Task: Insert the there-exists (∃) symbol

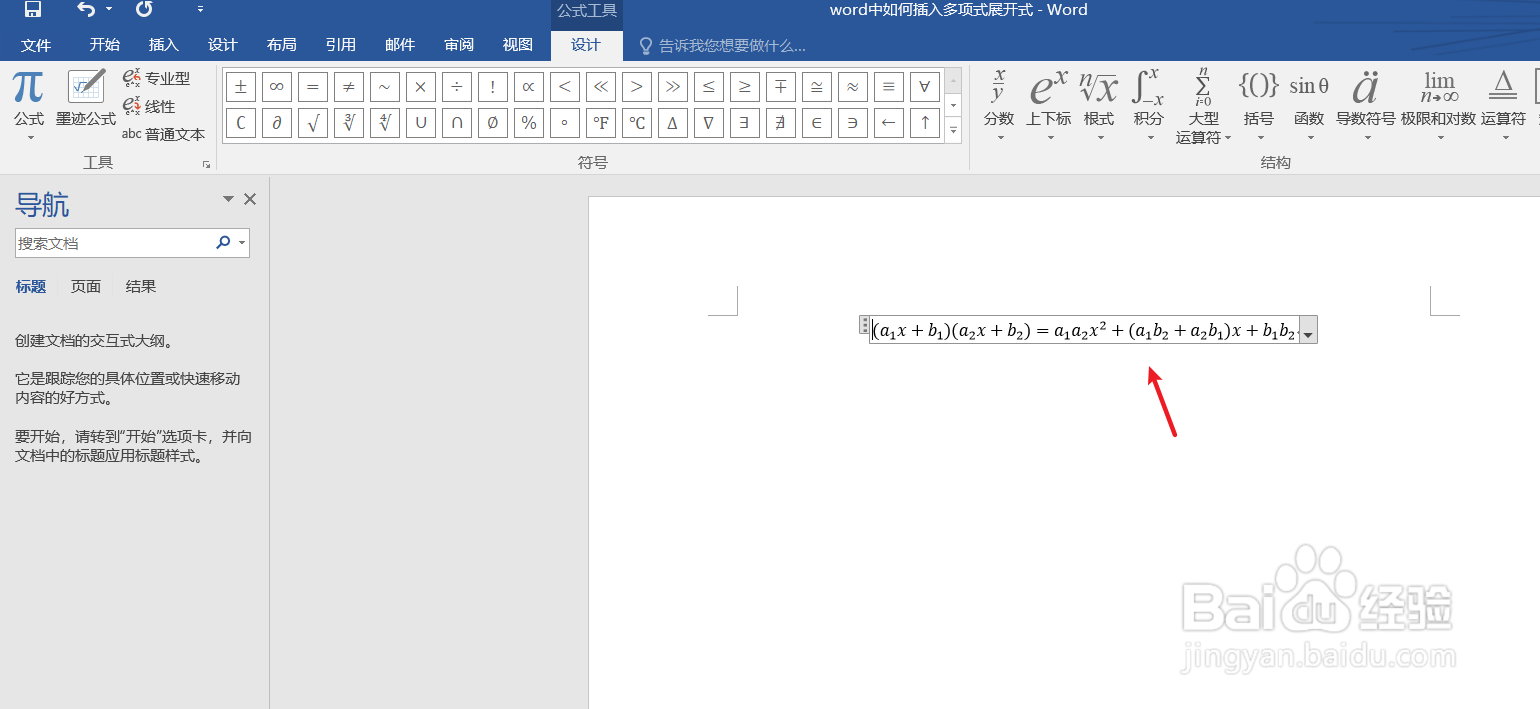Action: 745,123
